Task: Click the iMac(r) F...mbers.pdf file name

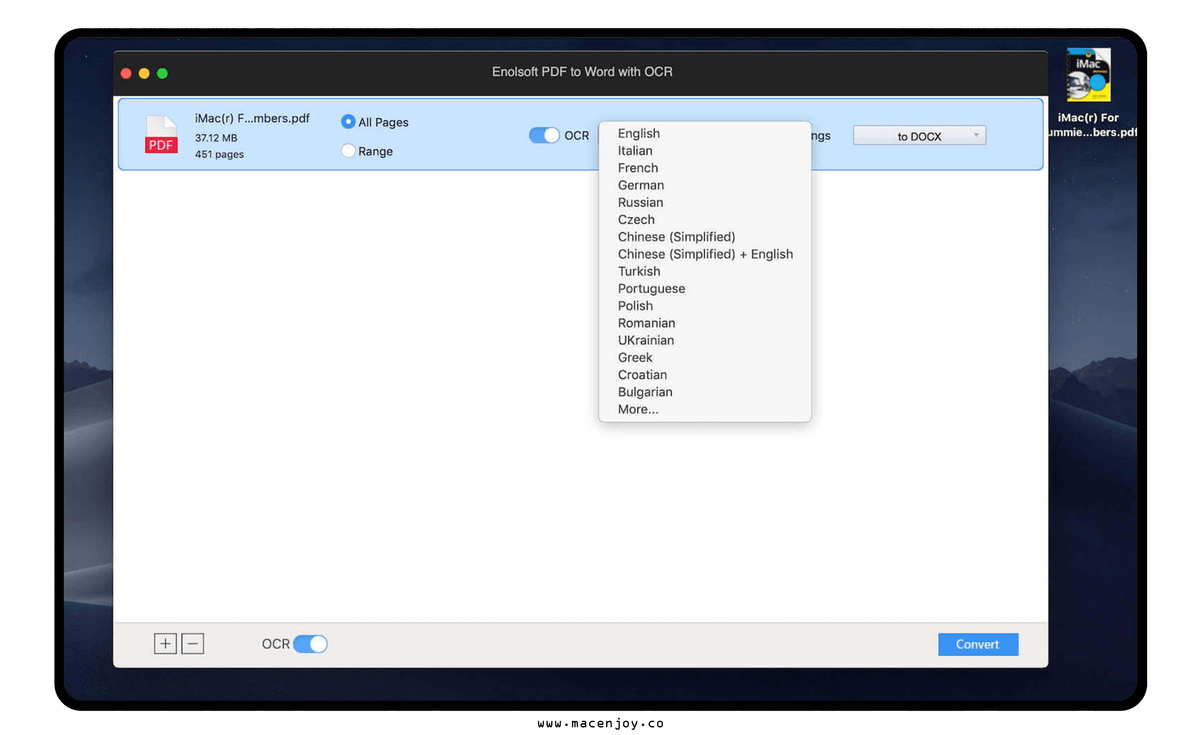Action: pos(252,118)
